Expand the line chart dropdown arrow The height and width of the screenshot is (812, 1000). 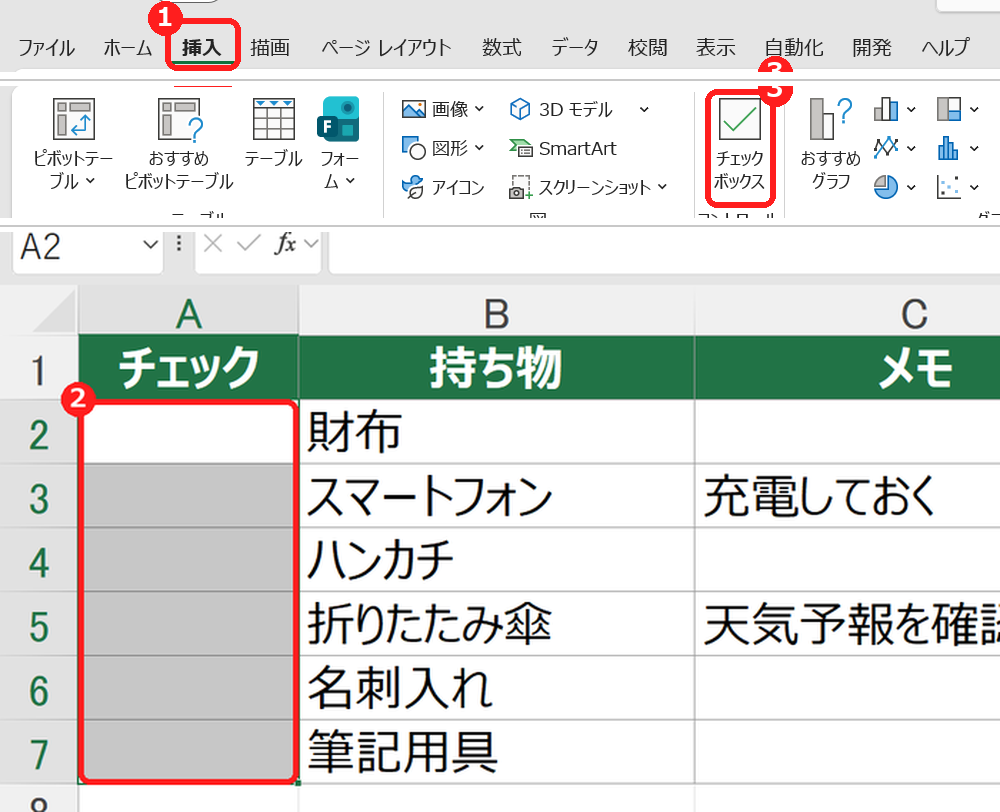pyautogui.click(x=911, y=149)
